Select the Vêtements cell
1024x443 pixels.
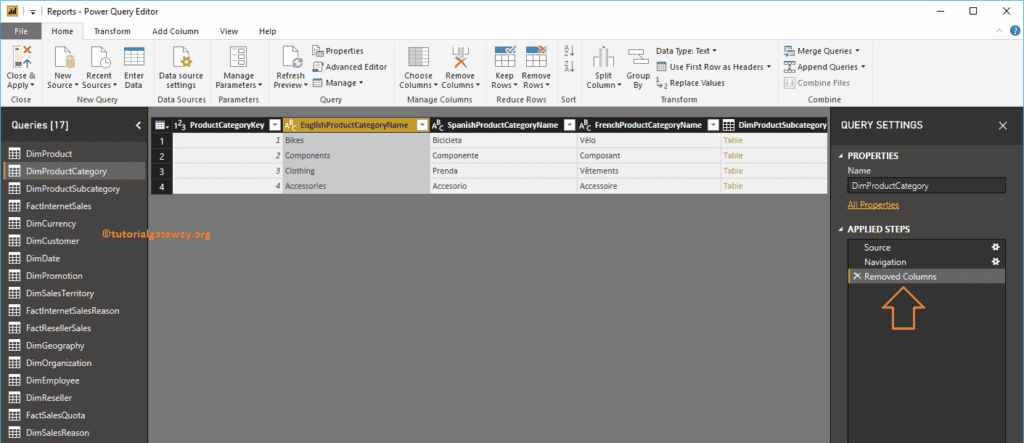tap(648, 171)
